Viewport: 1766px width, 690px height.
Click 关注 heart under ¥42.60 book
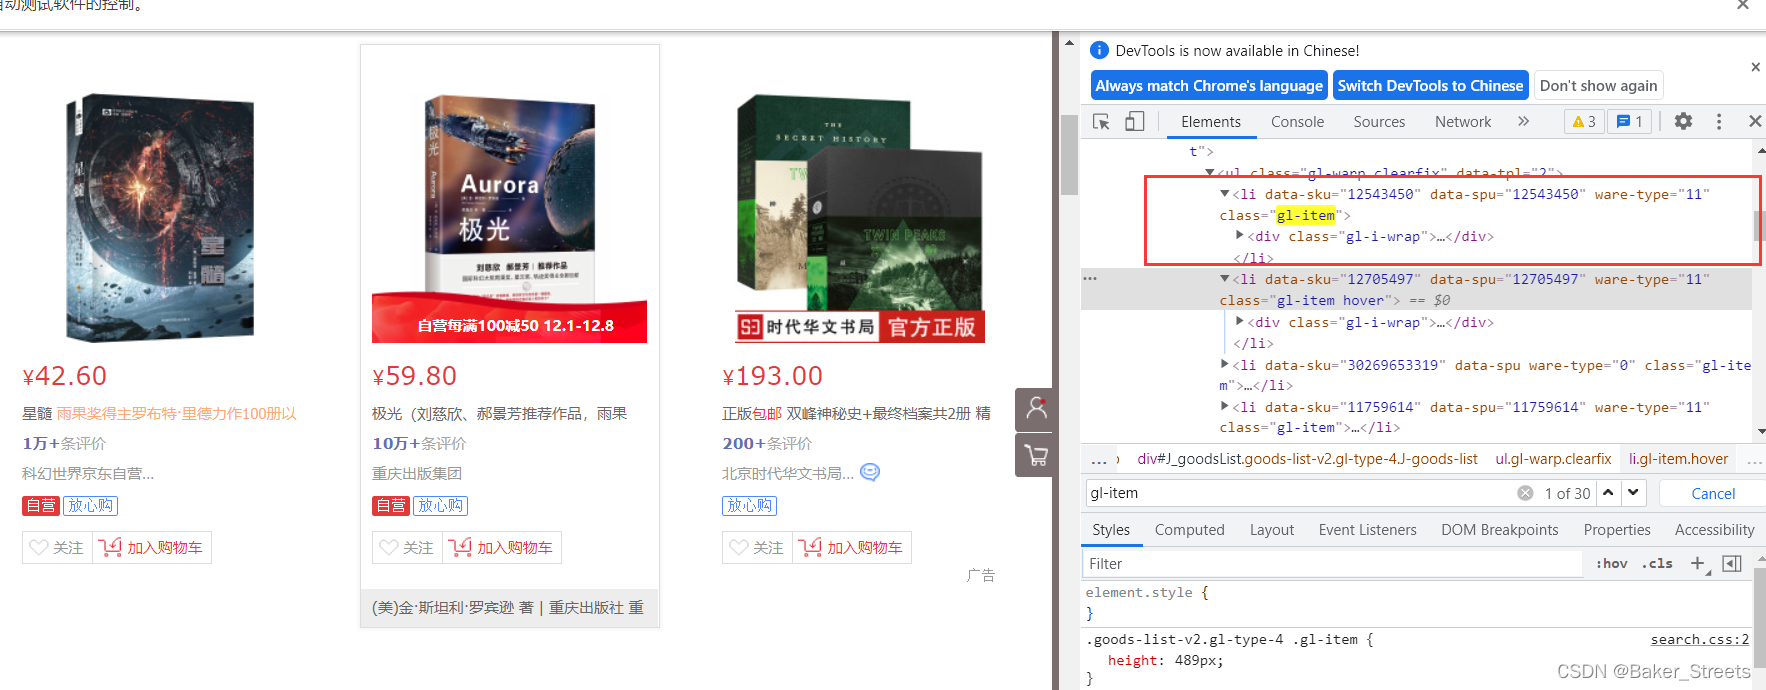point(57,547)
